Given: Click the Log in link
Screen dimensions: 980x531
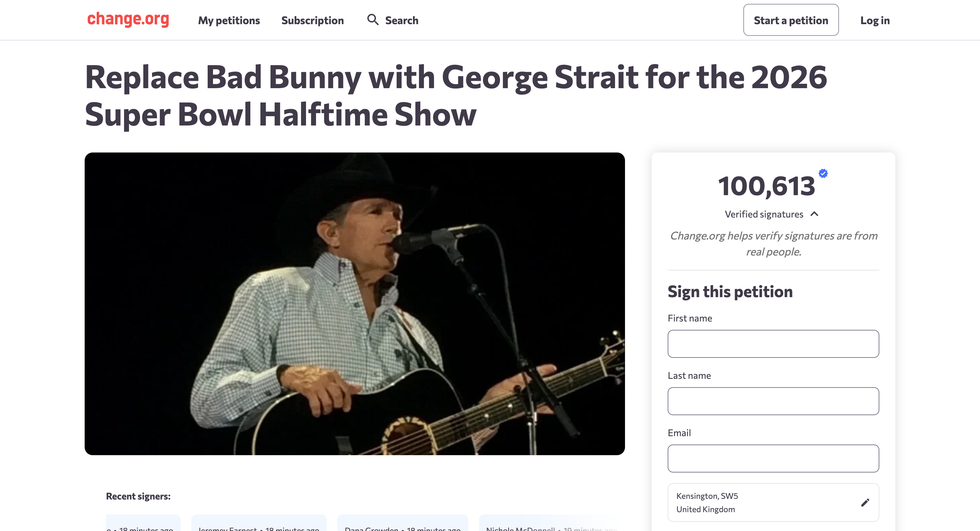Looking at the screenshot, I should pyautogui.click(x=875, y=20).
